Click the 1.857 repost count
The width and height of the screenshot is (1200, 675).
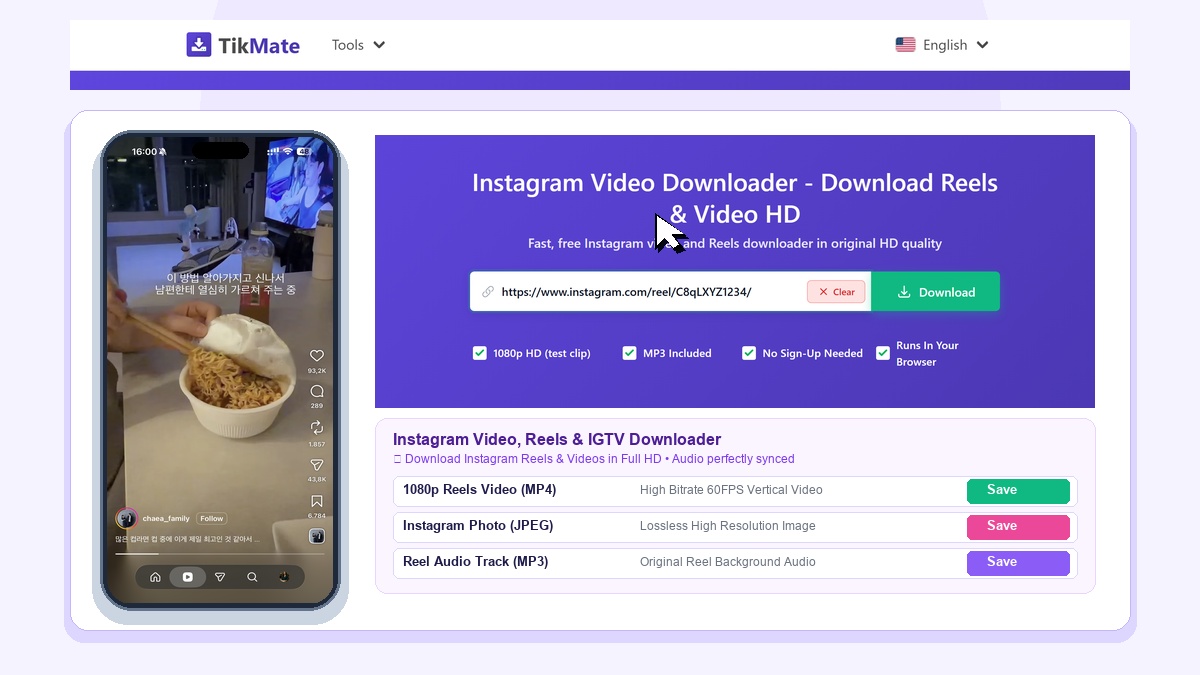click(317, 444)
